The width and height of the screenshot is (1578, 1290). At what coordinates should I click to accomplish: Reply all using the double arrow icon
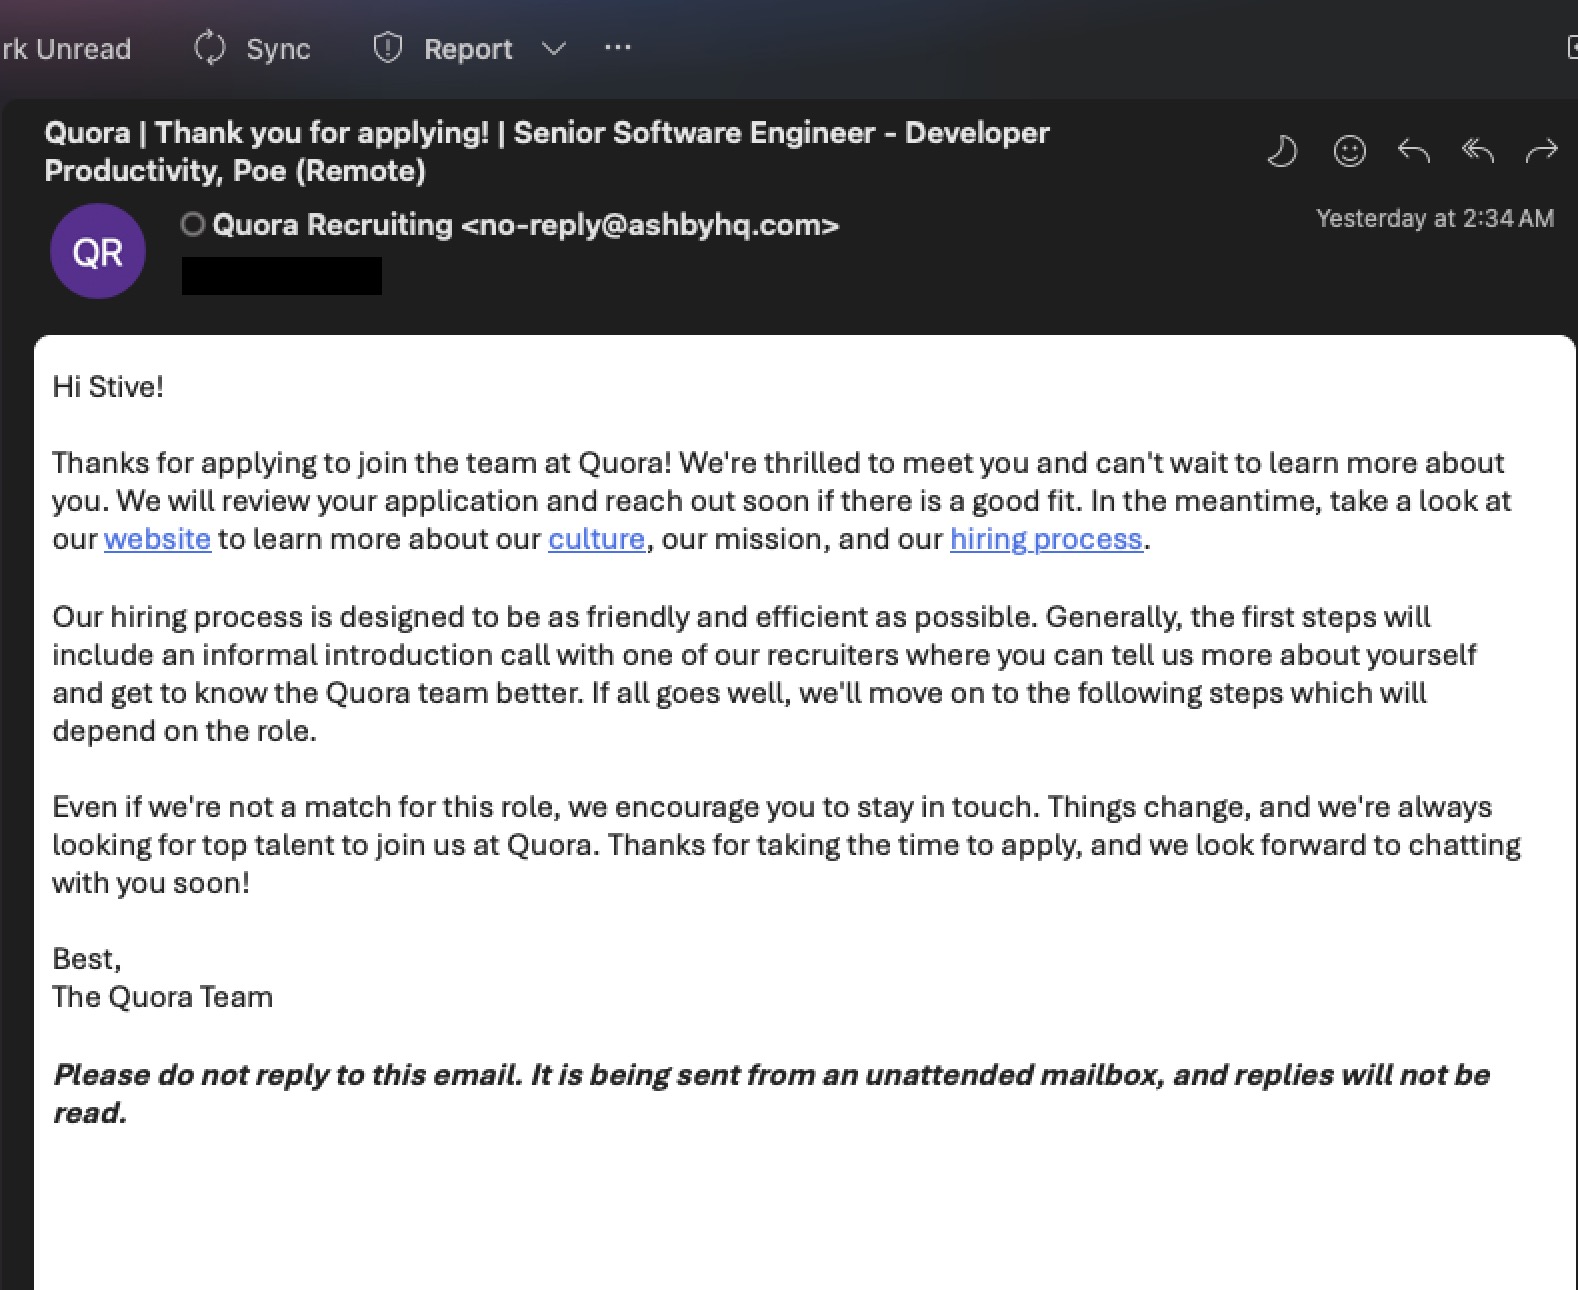pyautogui.click(x=1477, y=151)
